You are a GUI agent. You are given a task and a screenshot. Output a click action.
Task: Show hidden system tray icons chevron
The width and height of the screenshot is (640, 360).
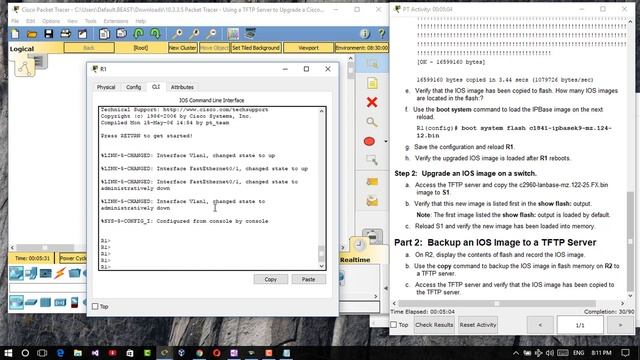click(x=516, y=353)
